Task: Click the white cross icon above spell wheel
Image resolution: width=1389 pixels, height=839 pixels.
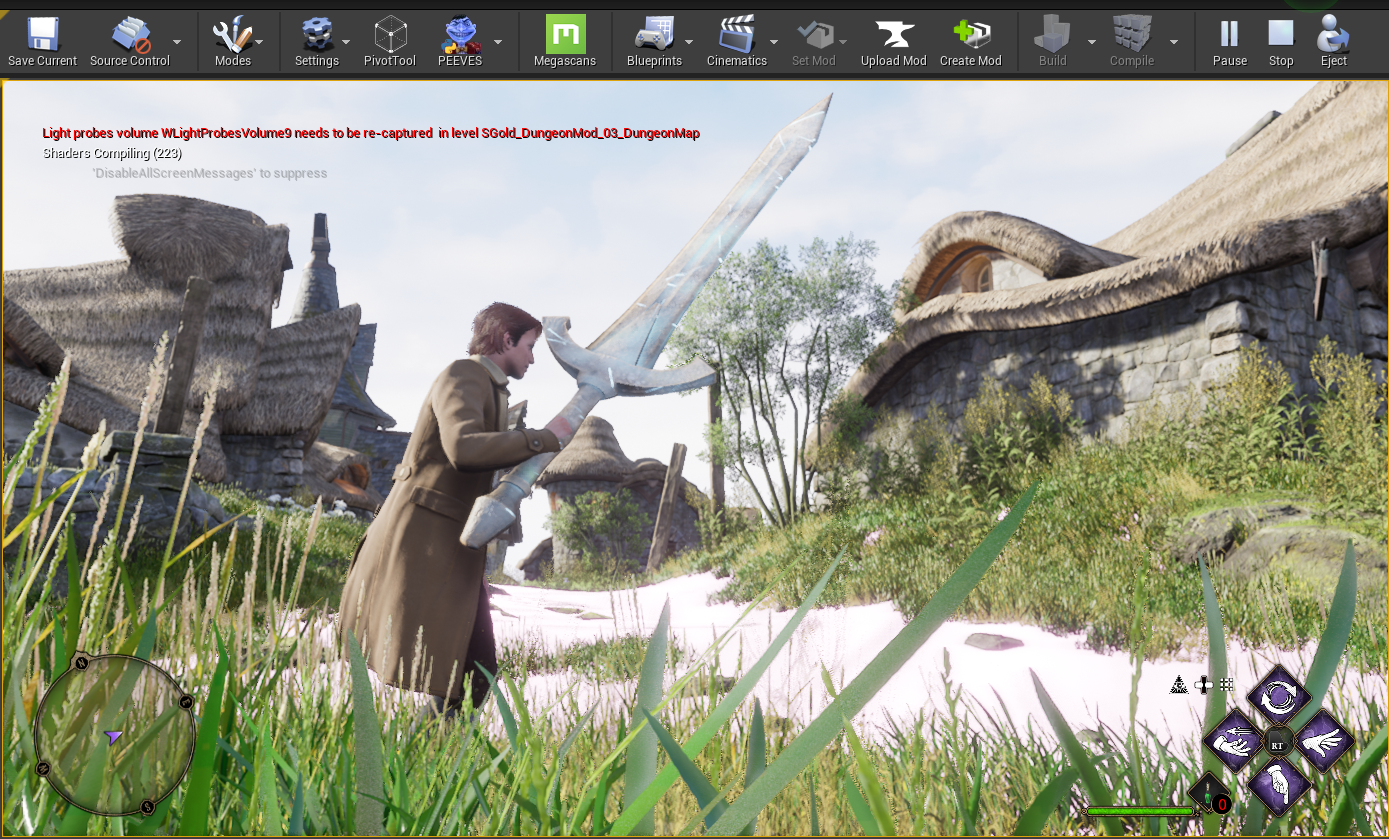Action: click(1205, 685)
